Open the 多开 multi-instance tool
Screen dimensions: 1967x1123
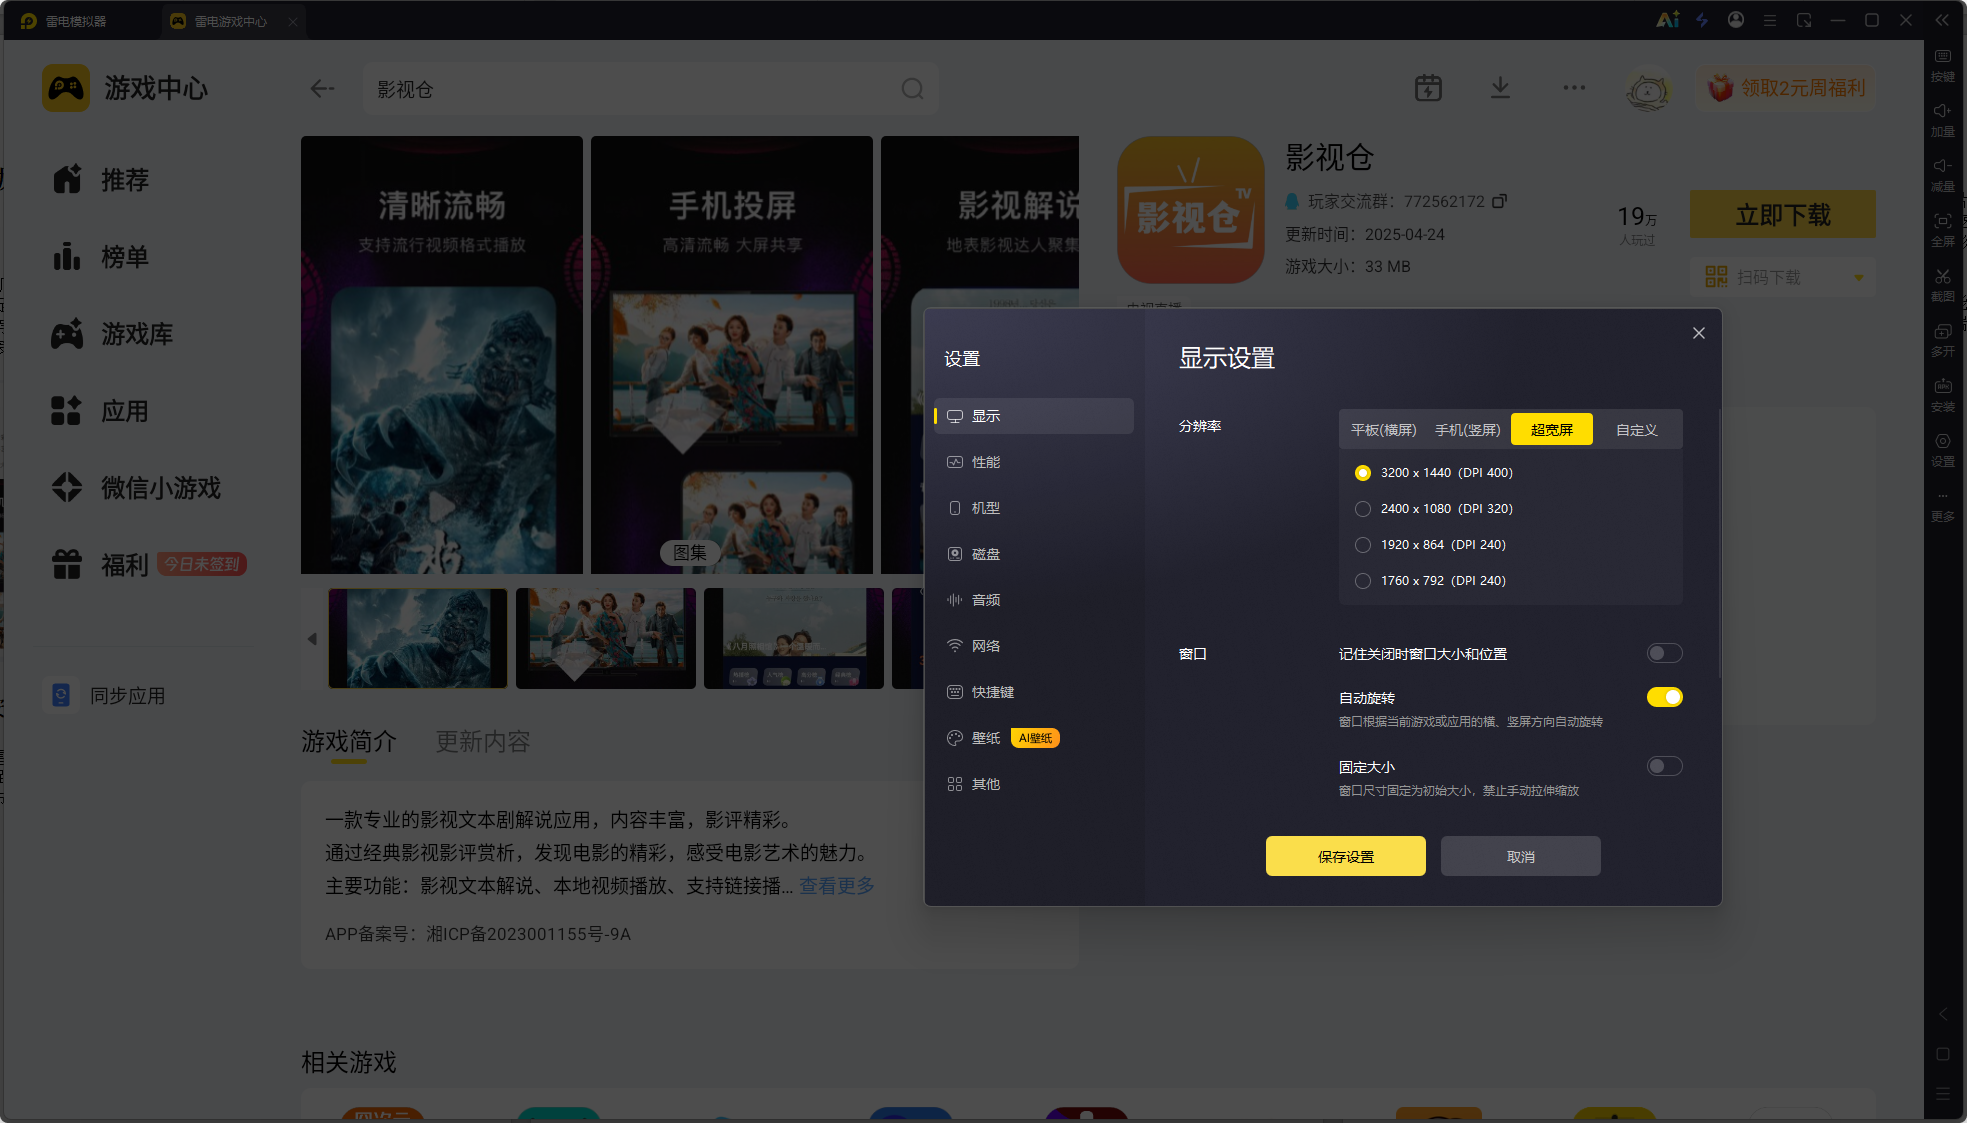tap(1943, 340)
